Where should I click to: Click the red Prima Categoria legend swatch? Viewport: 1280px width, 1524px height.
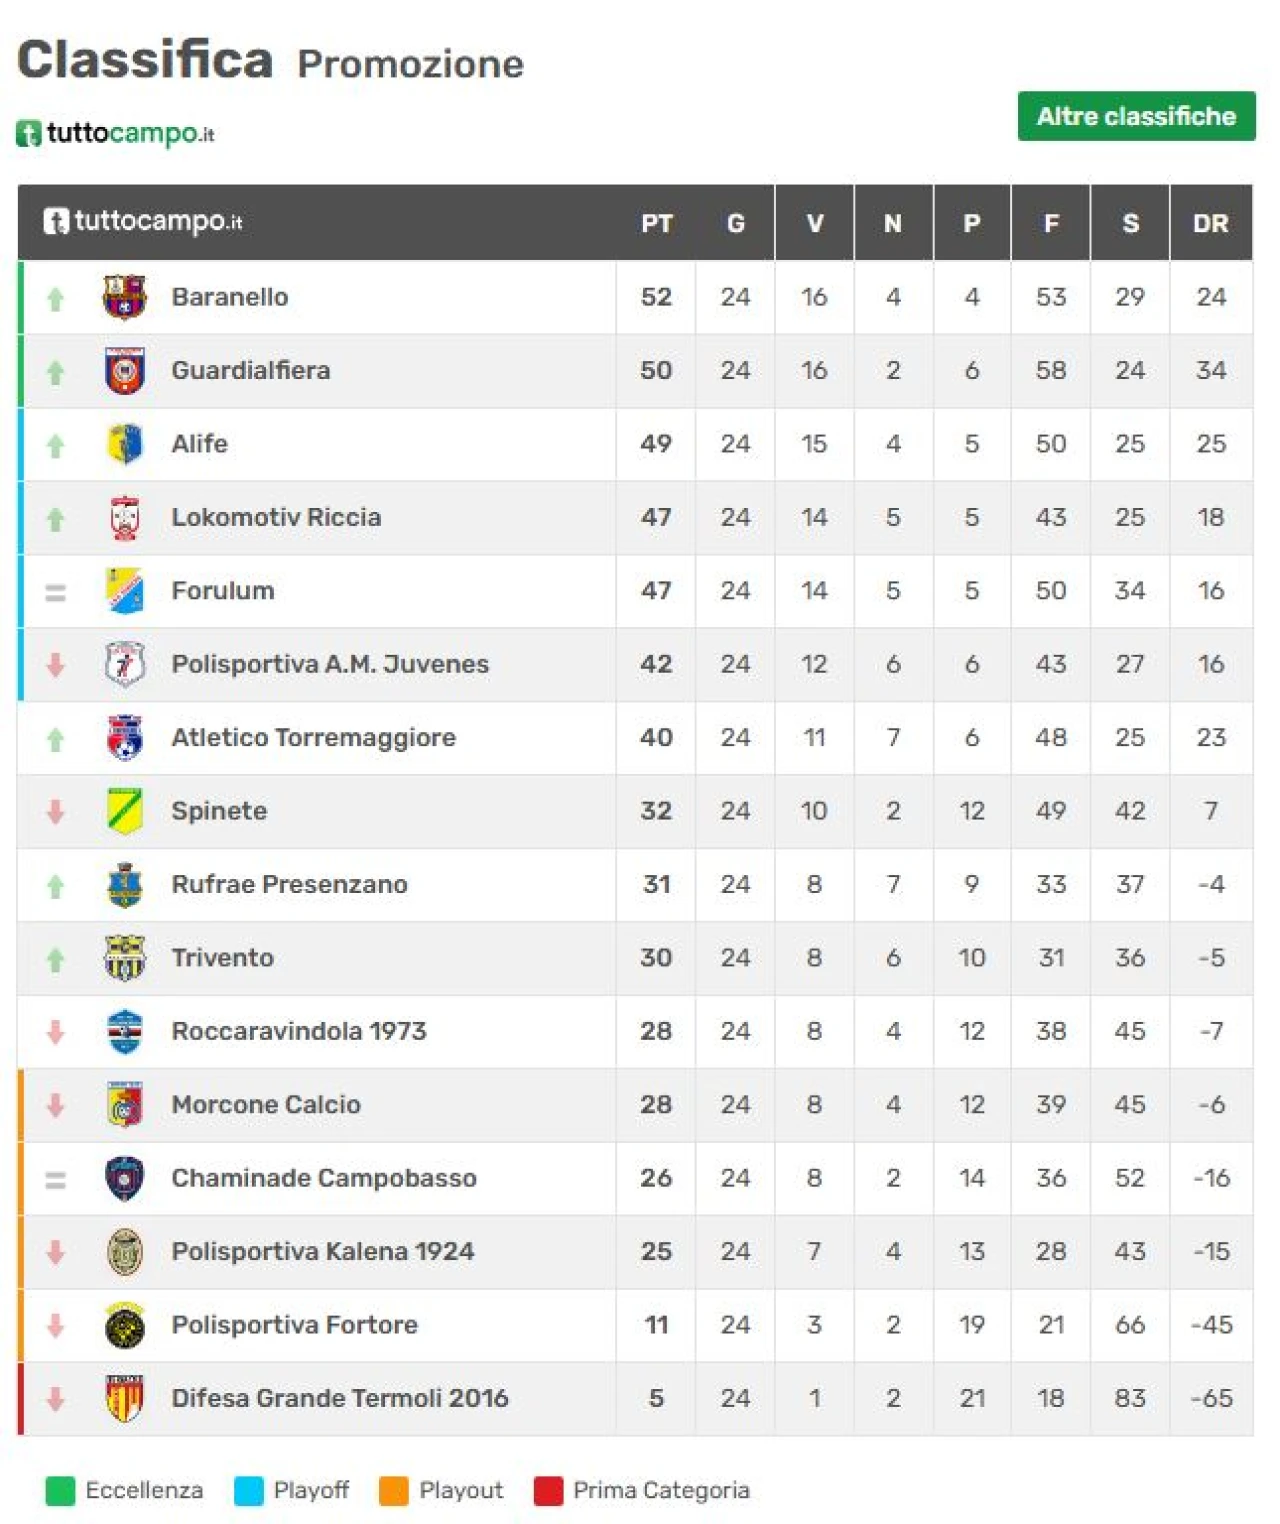[548, 1490]
